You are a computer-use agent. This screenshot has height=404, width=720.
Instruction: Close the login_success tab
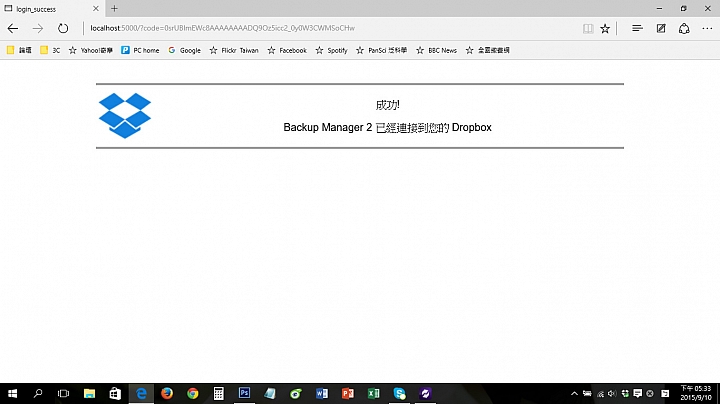pos(96,8)
